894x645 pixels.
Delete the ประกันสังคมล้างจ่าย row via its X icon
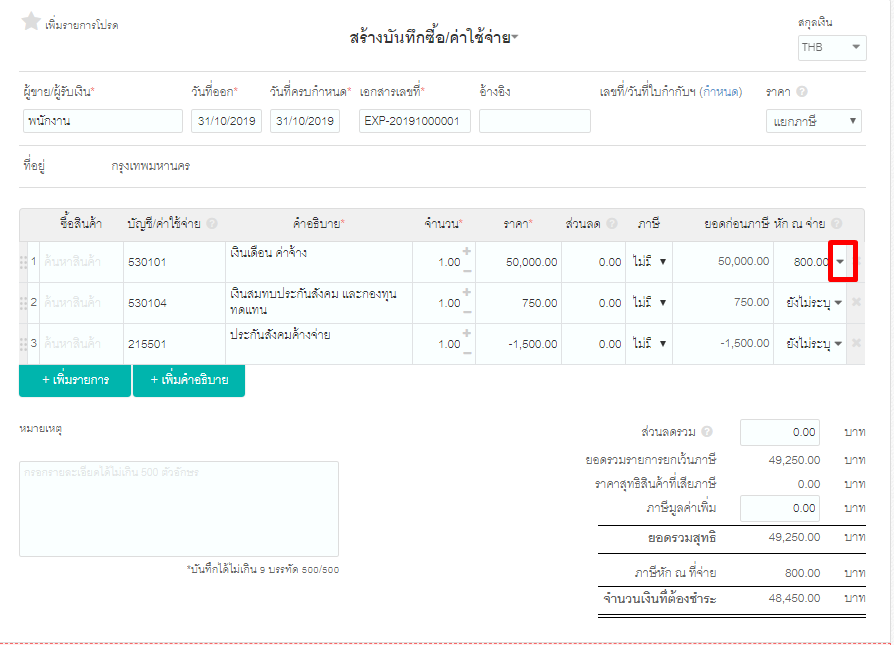pyautogui.click(x=856, y=343)
